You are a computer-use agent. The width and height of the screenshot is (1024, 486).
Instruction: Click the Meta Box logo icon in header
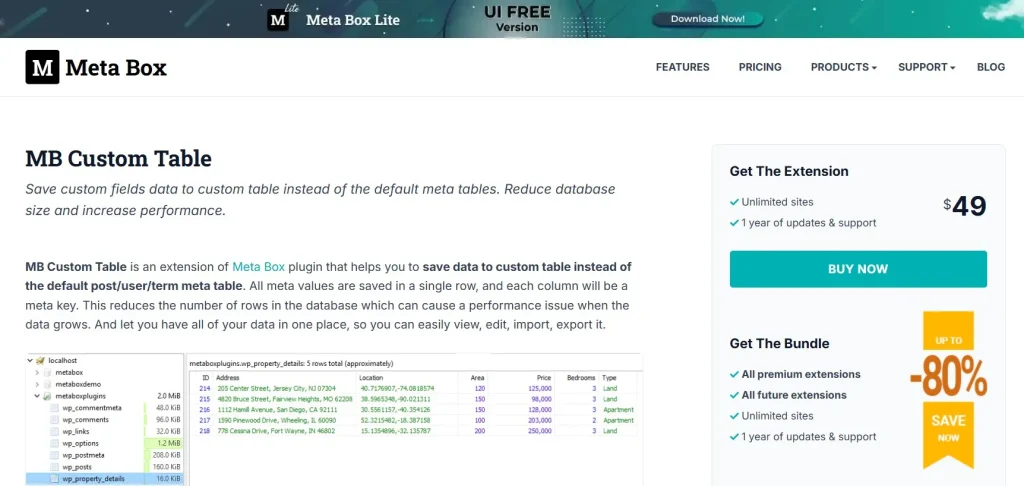tap(42, 67)
